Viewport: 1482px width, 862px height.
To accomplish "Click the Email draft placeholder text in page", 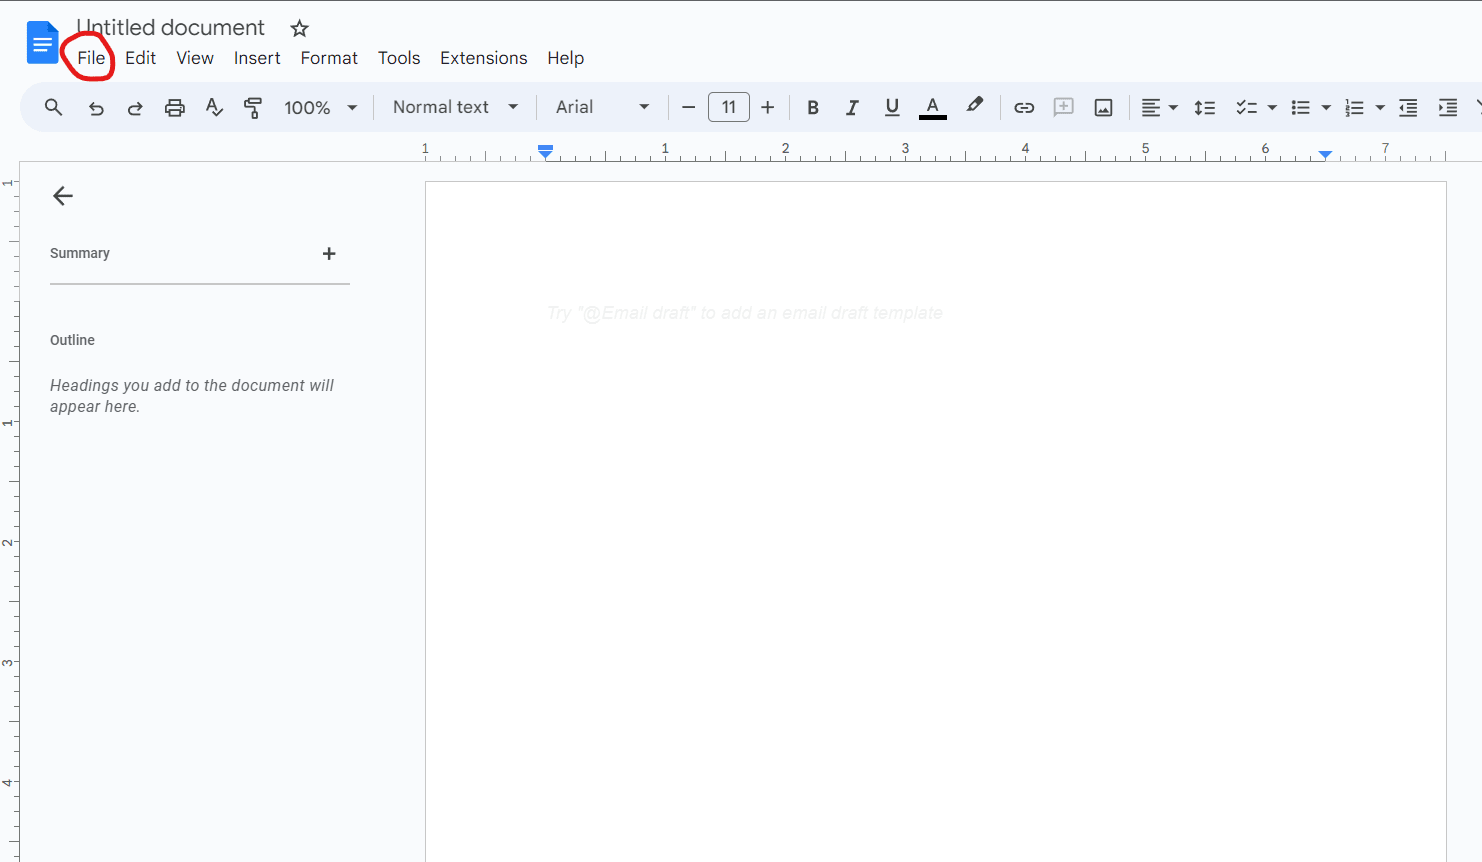I will coord(745,313).
